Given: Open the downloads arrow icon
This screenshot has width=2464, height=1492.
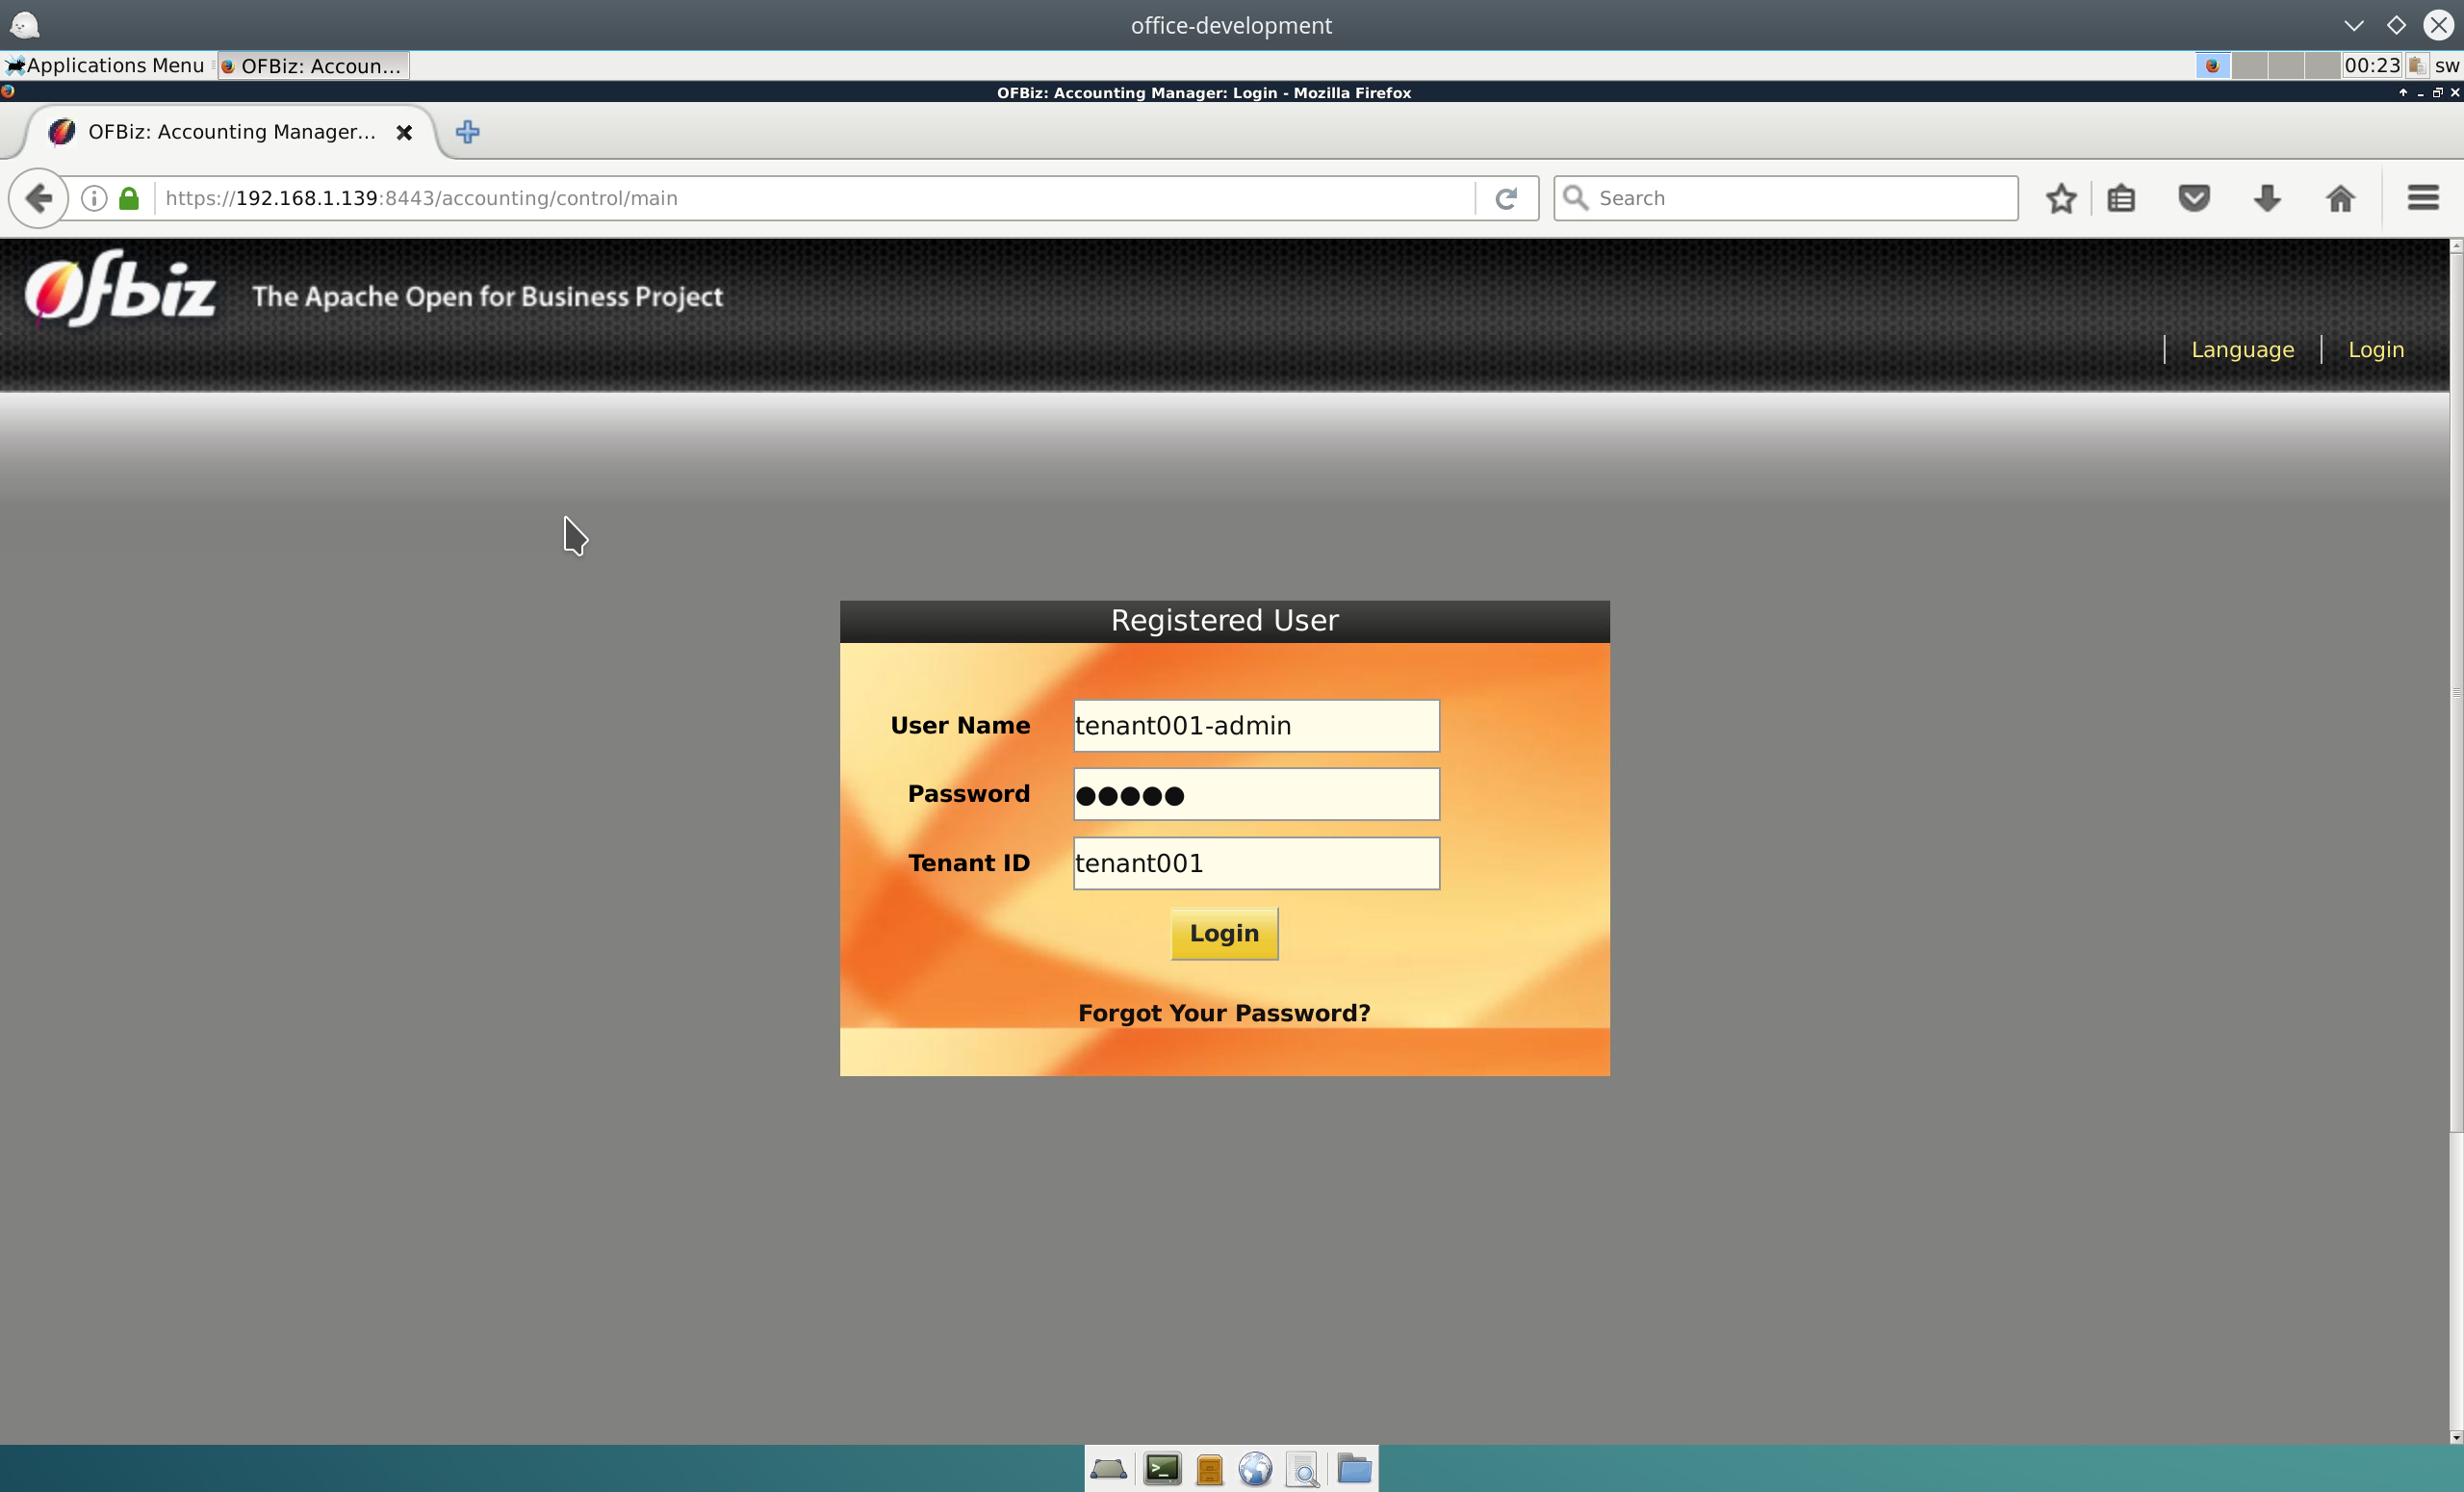Looking at the screenshot, I should click(x=2267, y=198).
